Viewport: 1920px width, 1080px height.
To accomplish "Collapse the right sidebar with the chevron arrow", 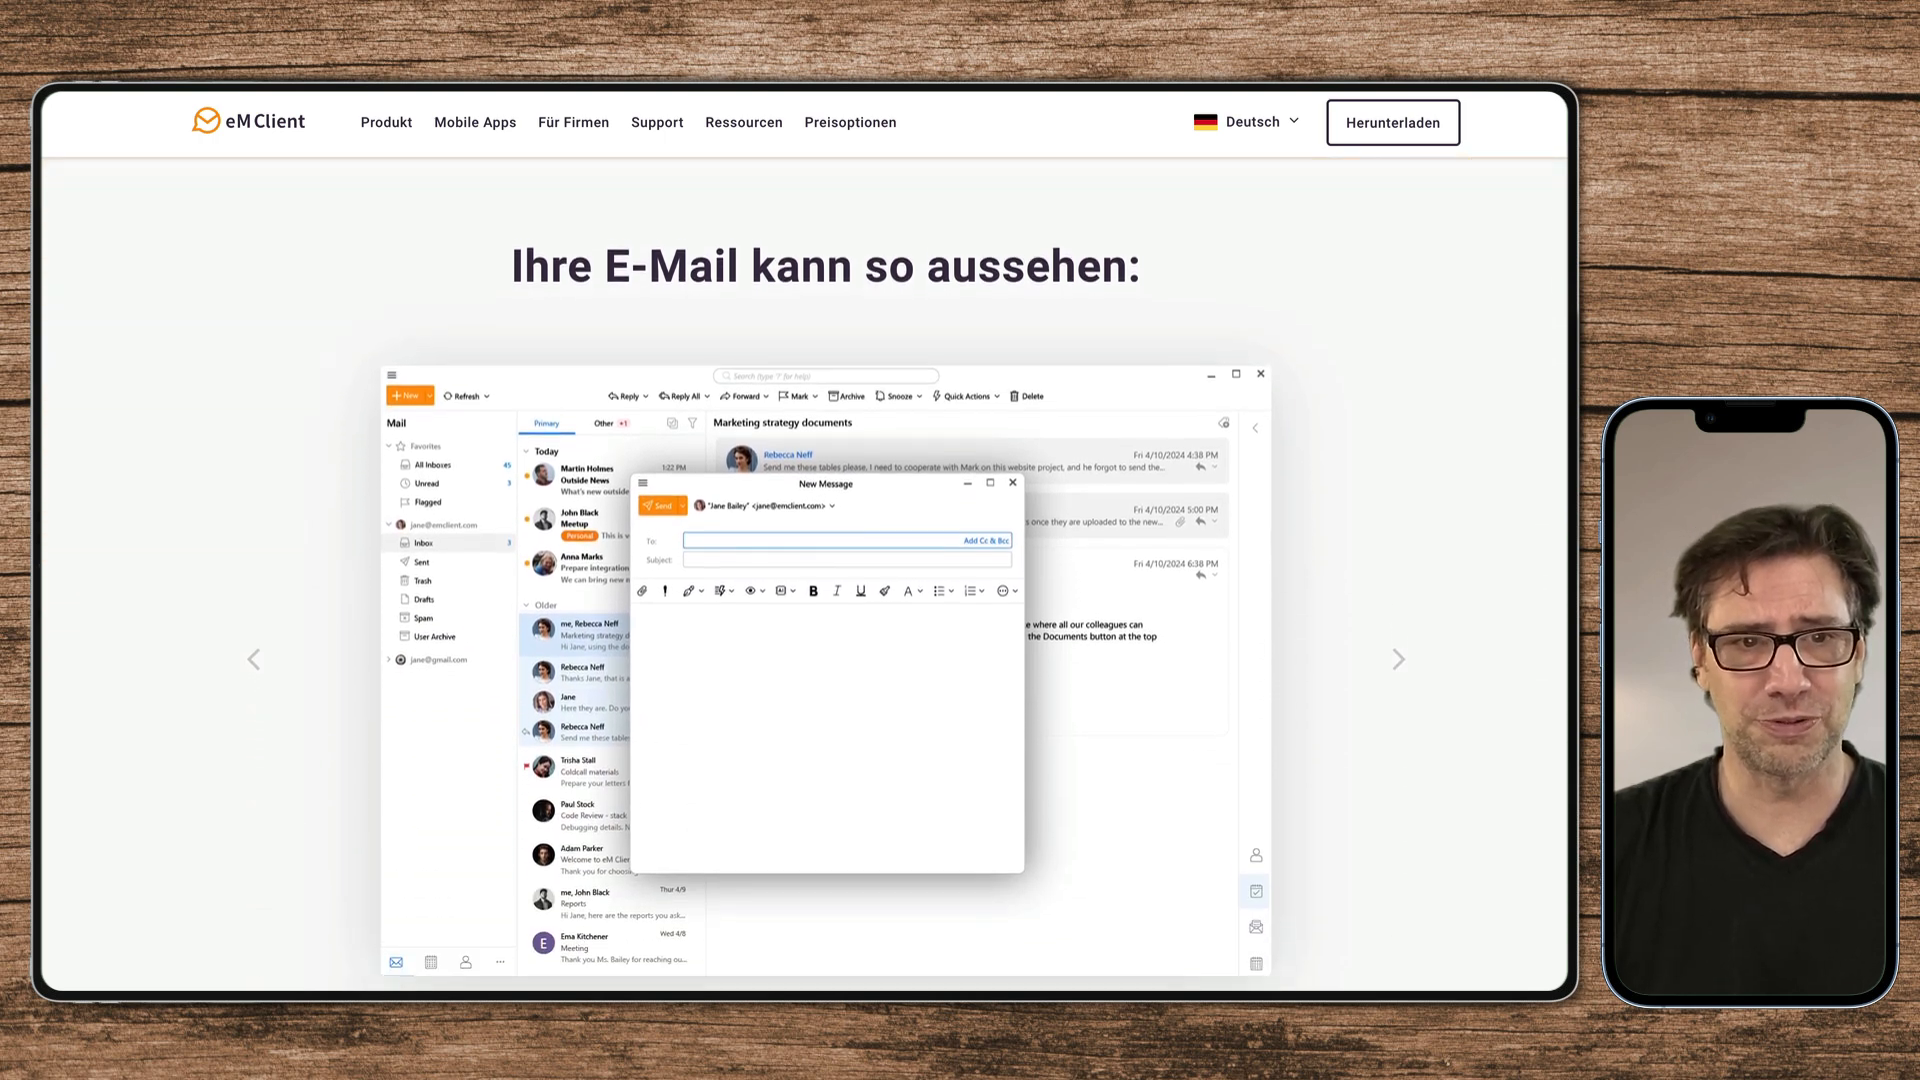I will point(1255,428).
